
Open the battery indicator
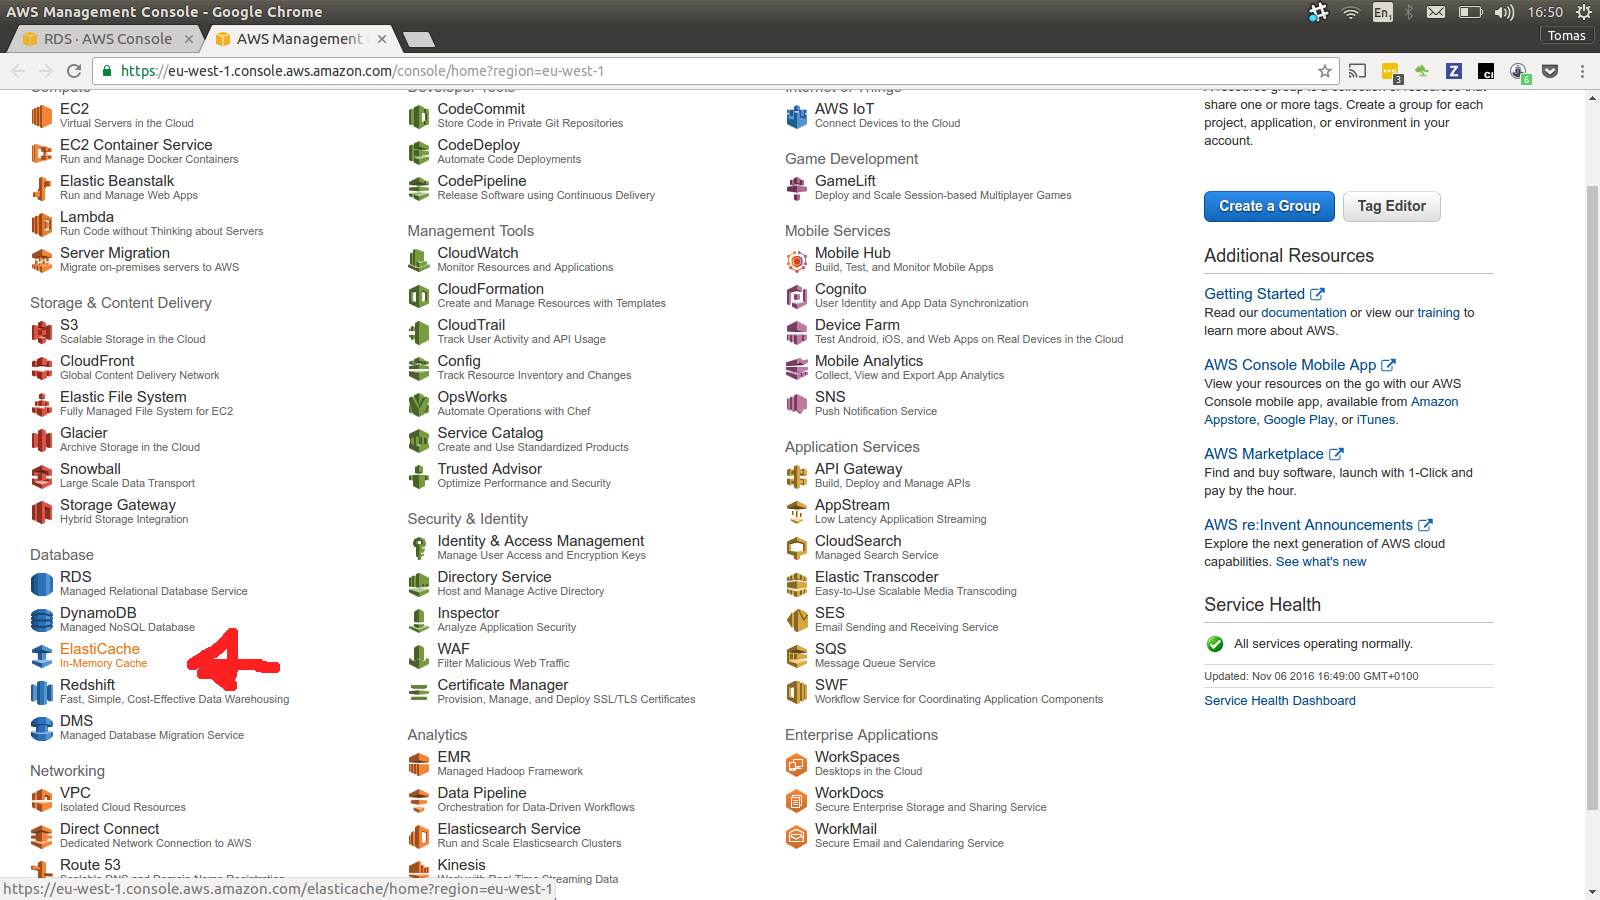coord(1470,12)
